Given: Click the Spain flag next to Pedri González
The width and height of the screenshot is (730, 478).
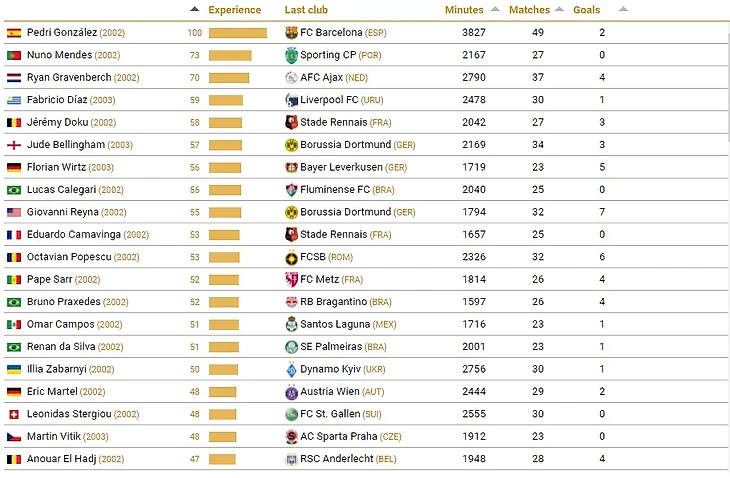Looking at the screenshot, I should pyautogui.click(x=14, y=33).
